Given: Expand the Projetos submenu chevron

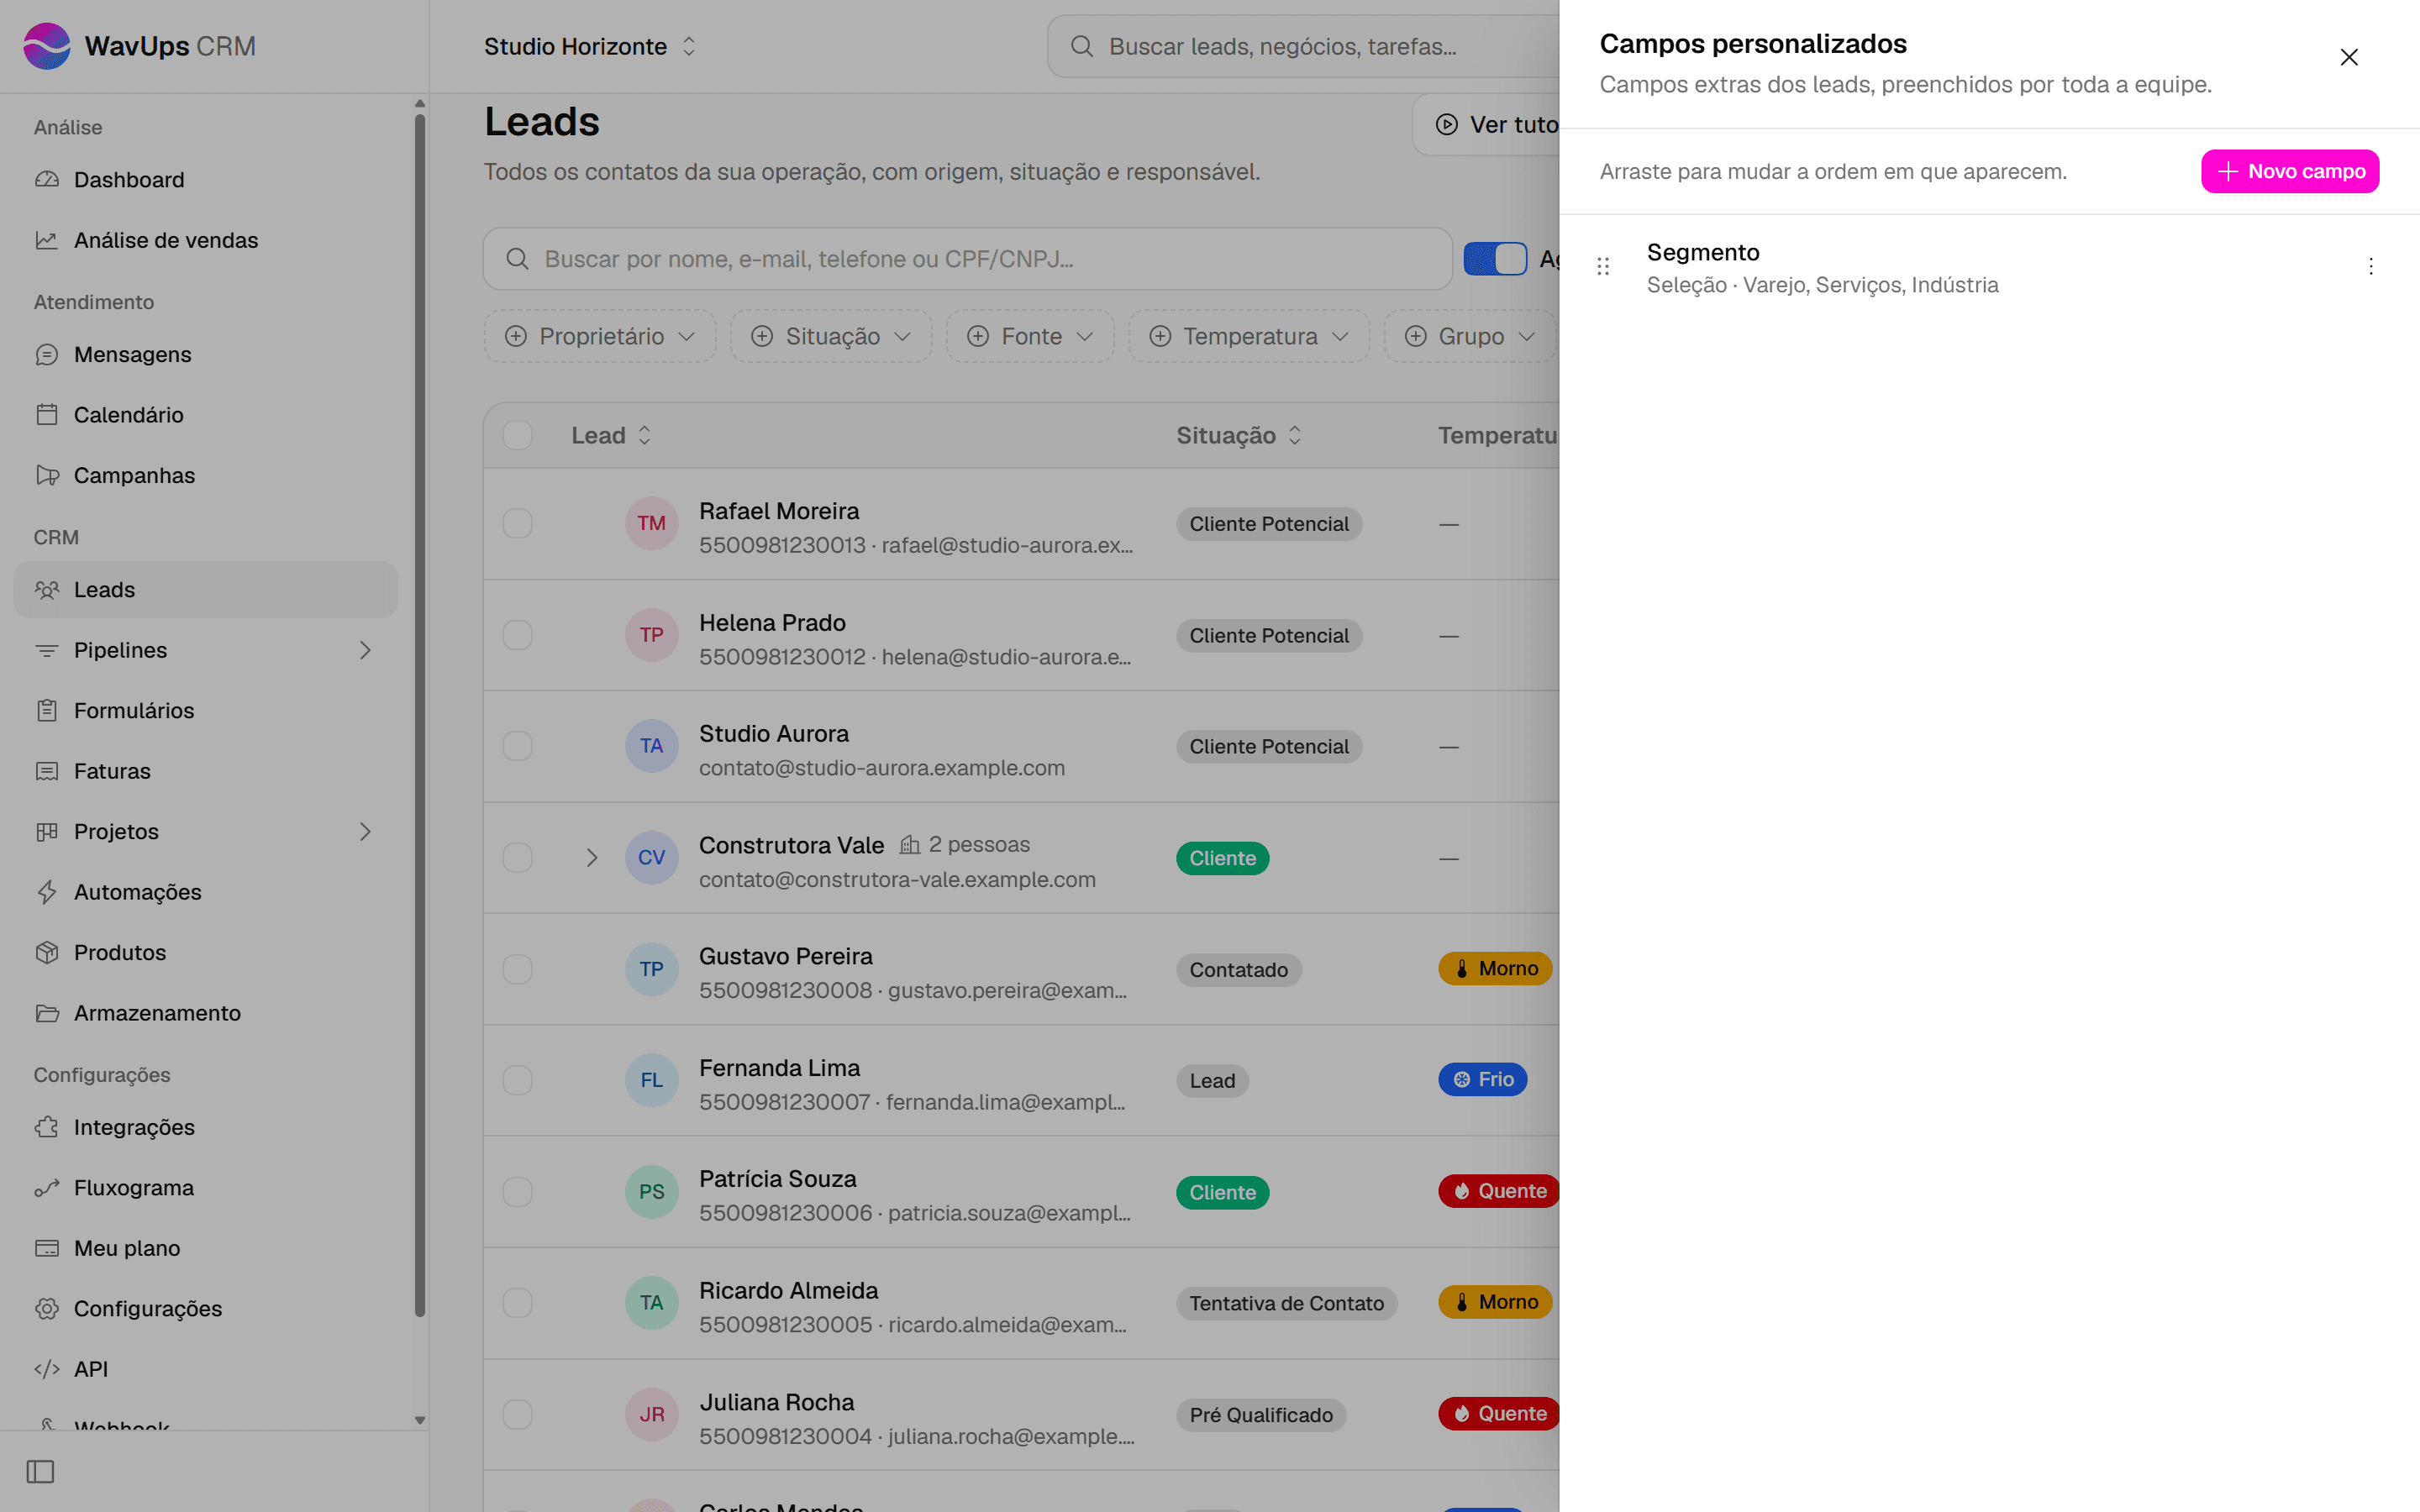Looking at the screenshot, I should [365, 832].
